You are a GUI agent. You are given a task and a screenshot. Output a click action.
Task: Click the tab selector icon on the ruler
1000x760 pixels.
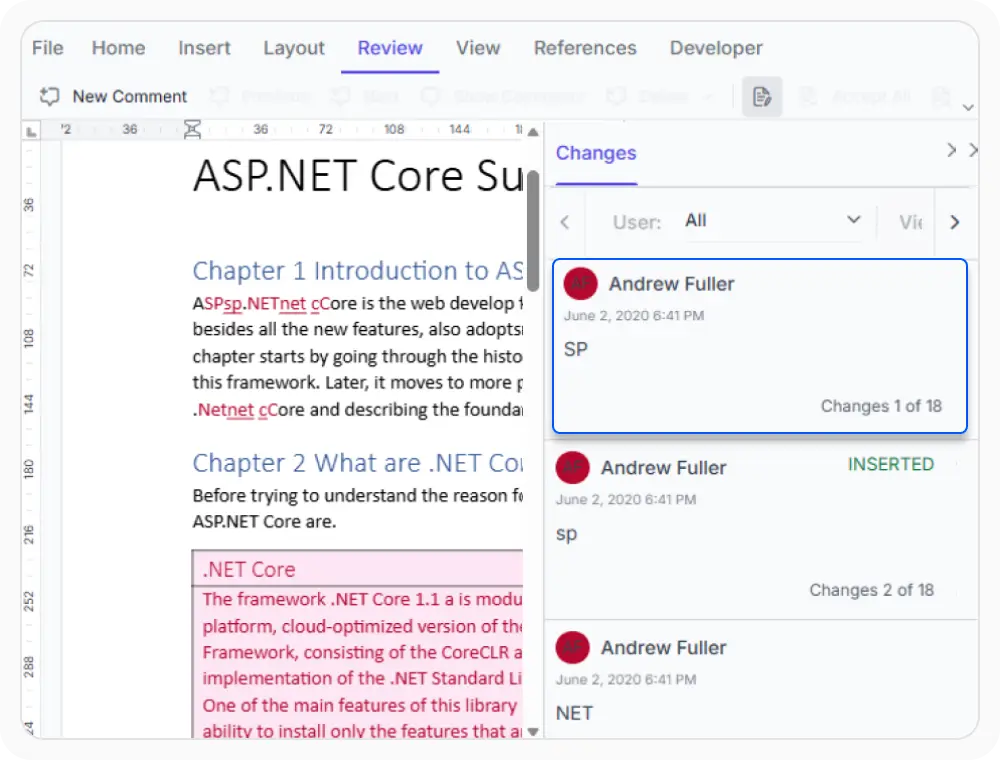click(x=31, y=131)
